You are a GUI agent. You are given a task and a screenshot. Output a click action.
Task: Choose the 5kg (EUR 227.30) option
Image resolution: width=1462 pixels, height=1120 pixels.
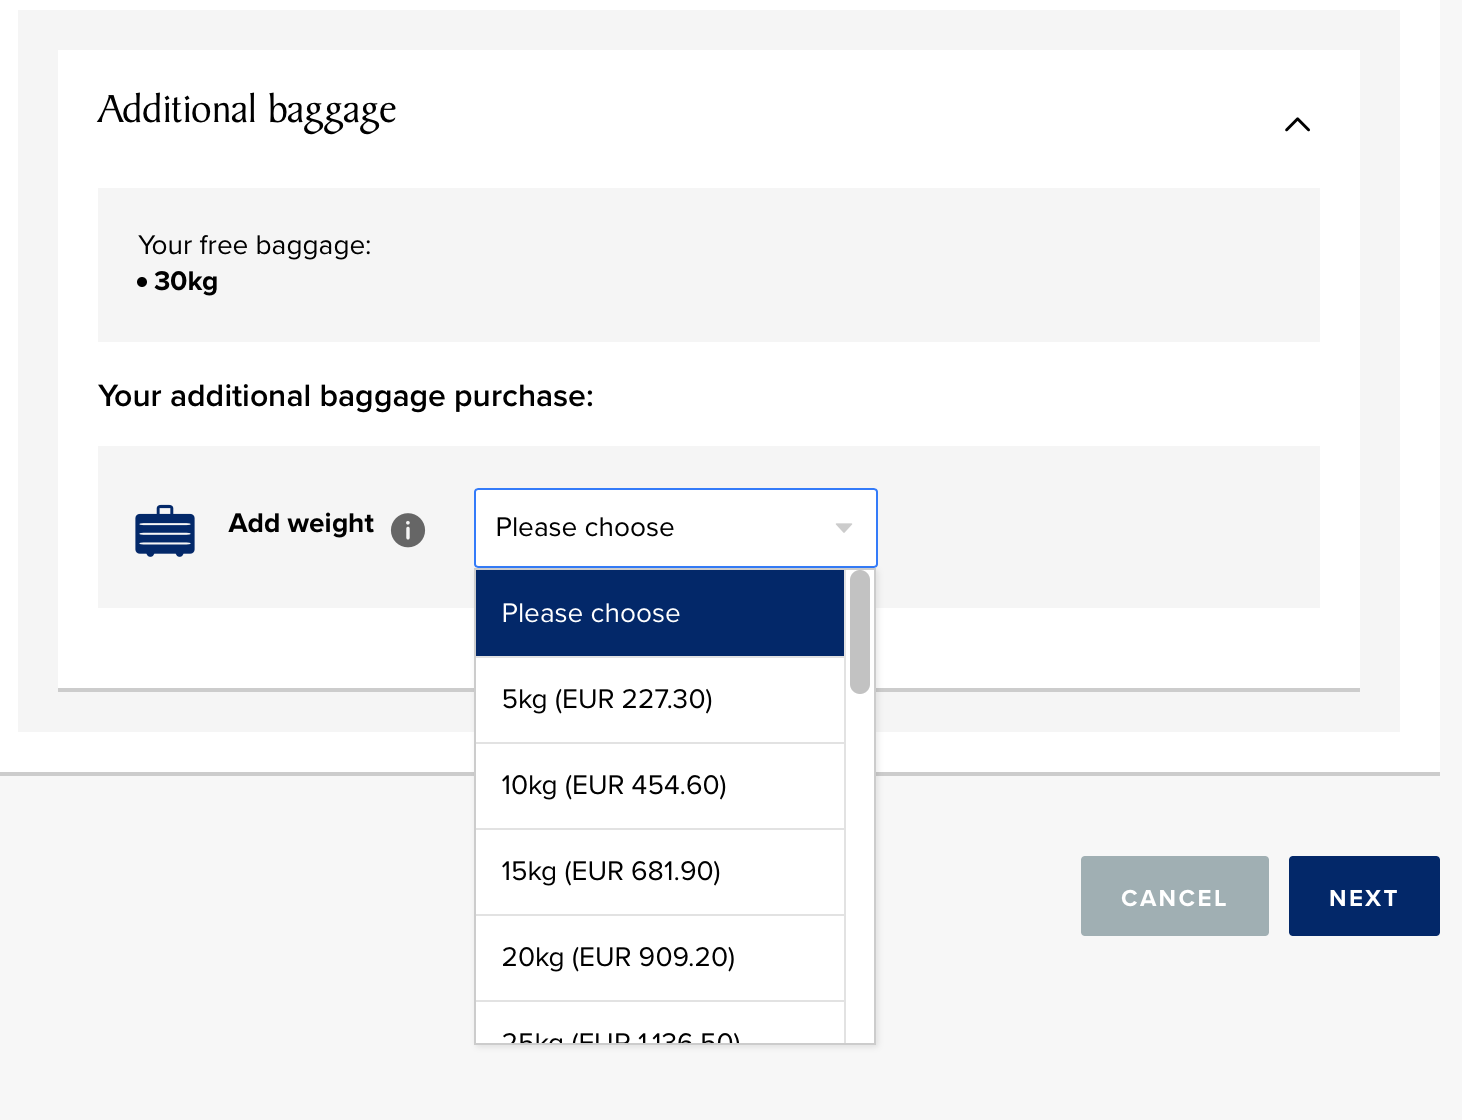[x=660, y=699]
